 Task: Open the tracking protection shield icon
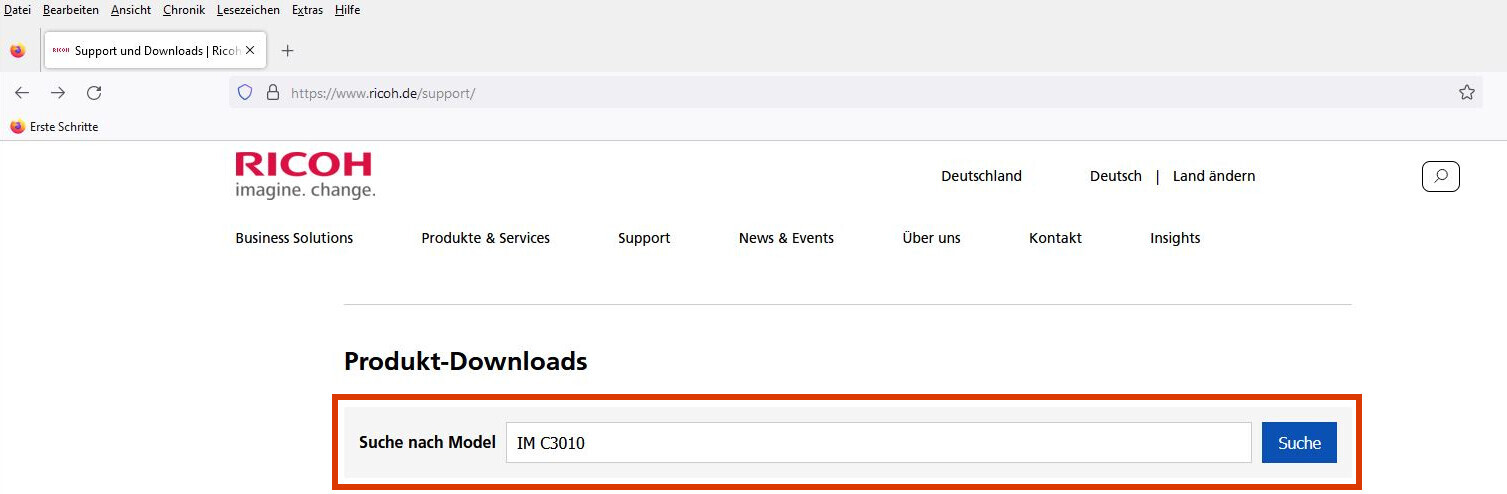coord(245,93)
